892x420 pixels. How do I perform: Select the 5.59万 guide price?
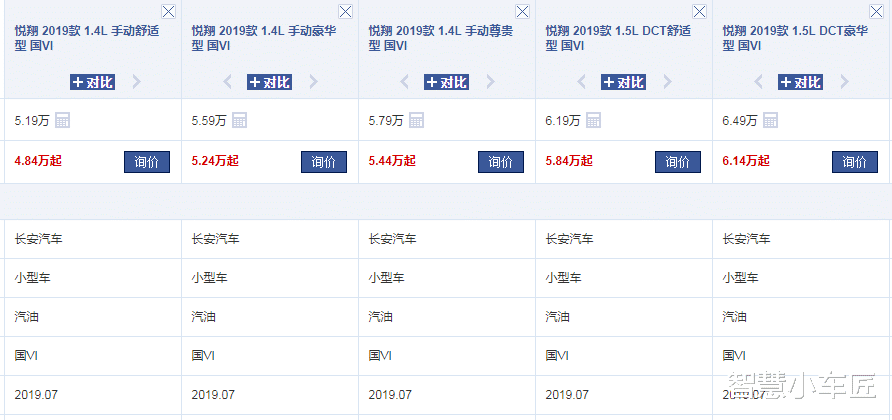click(209, 121)
